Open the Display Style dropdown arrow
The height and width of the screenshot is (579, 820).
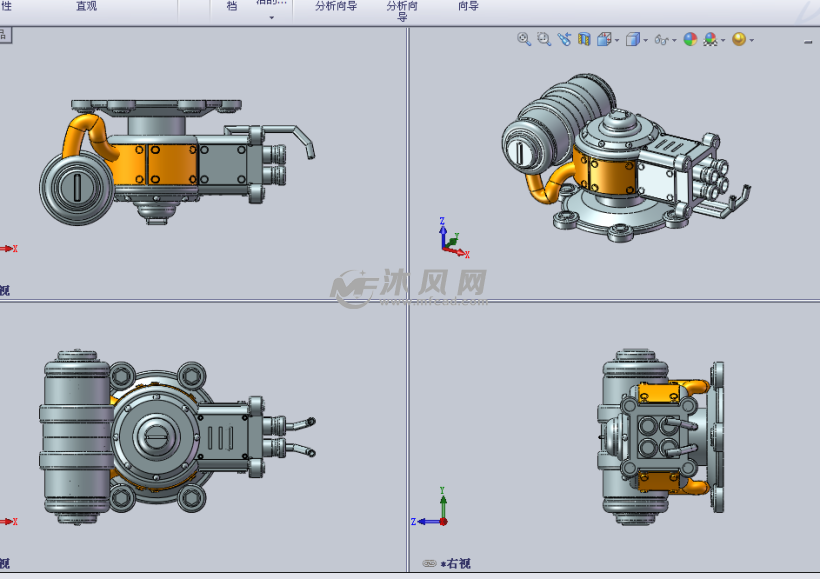tap(644, 40)
